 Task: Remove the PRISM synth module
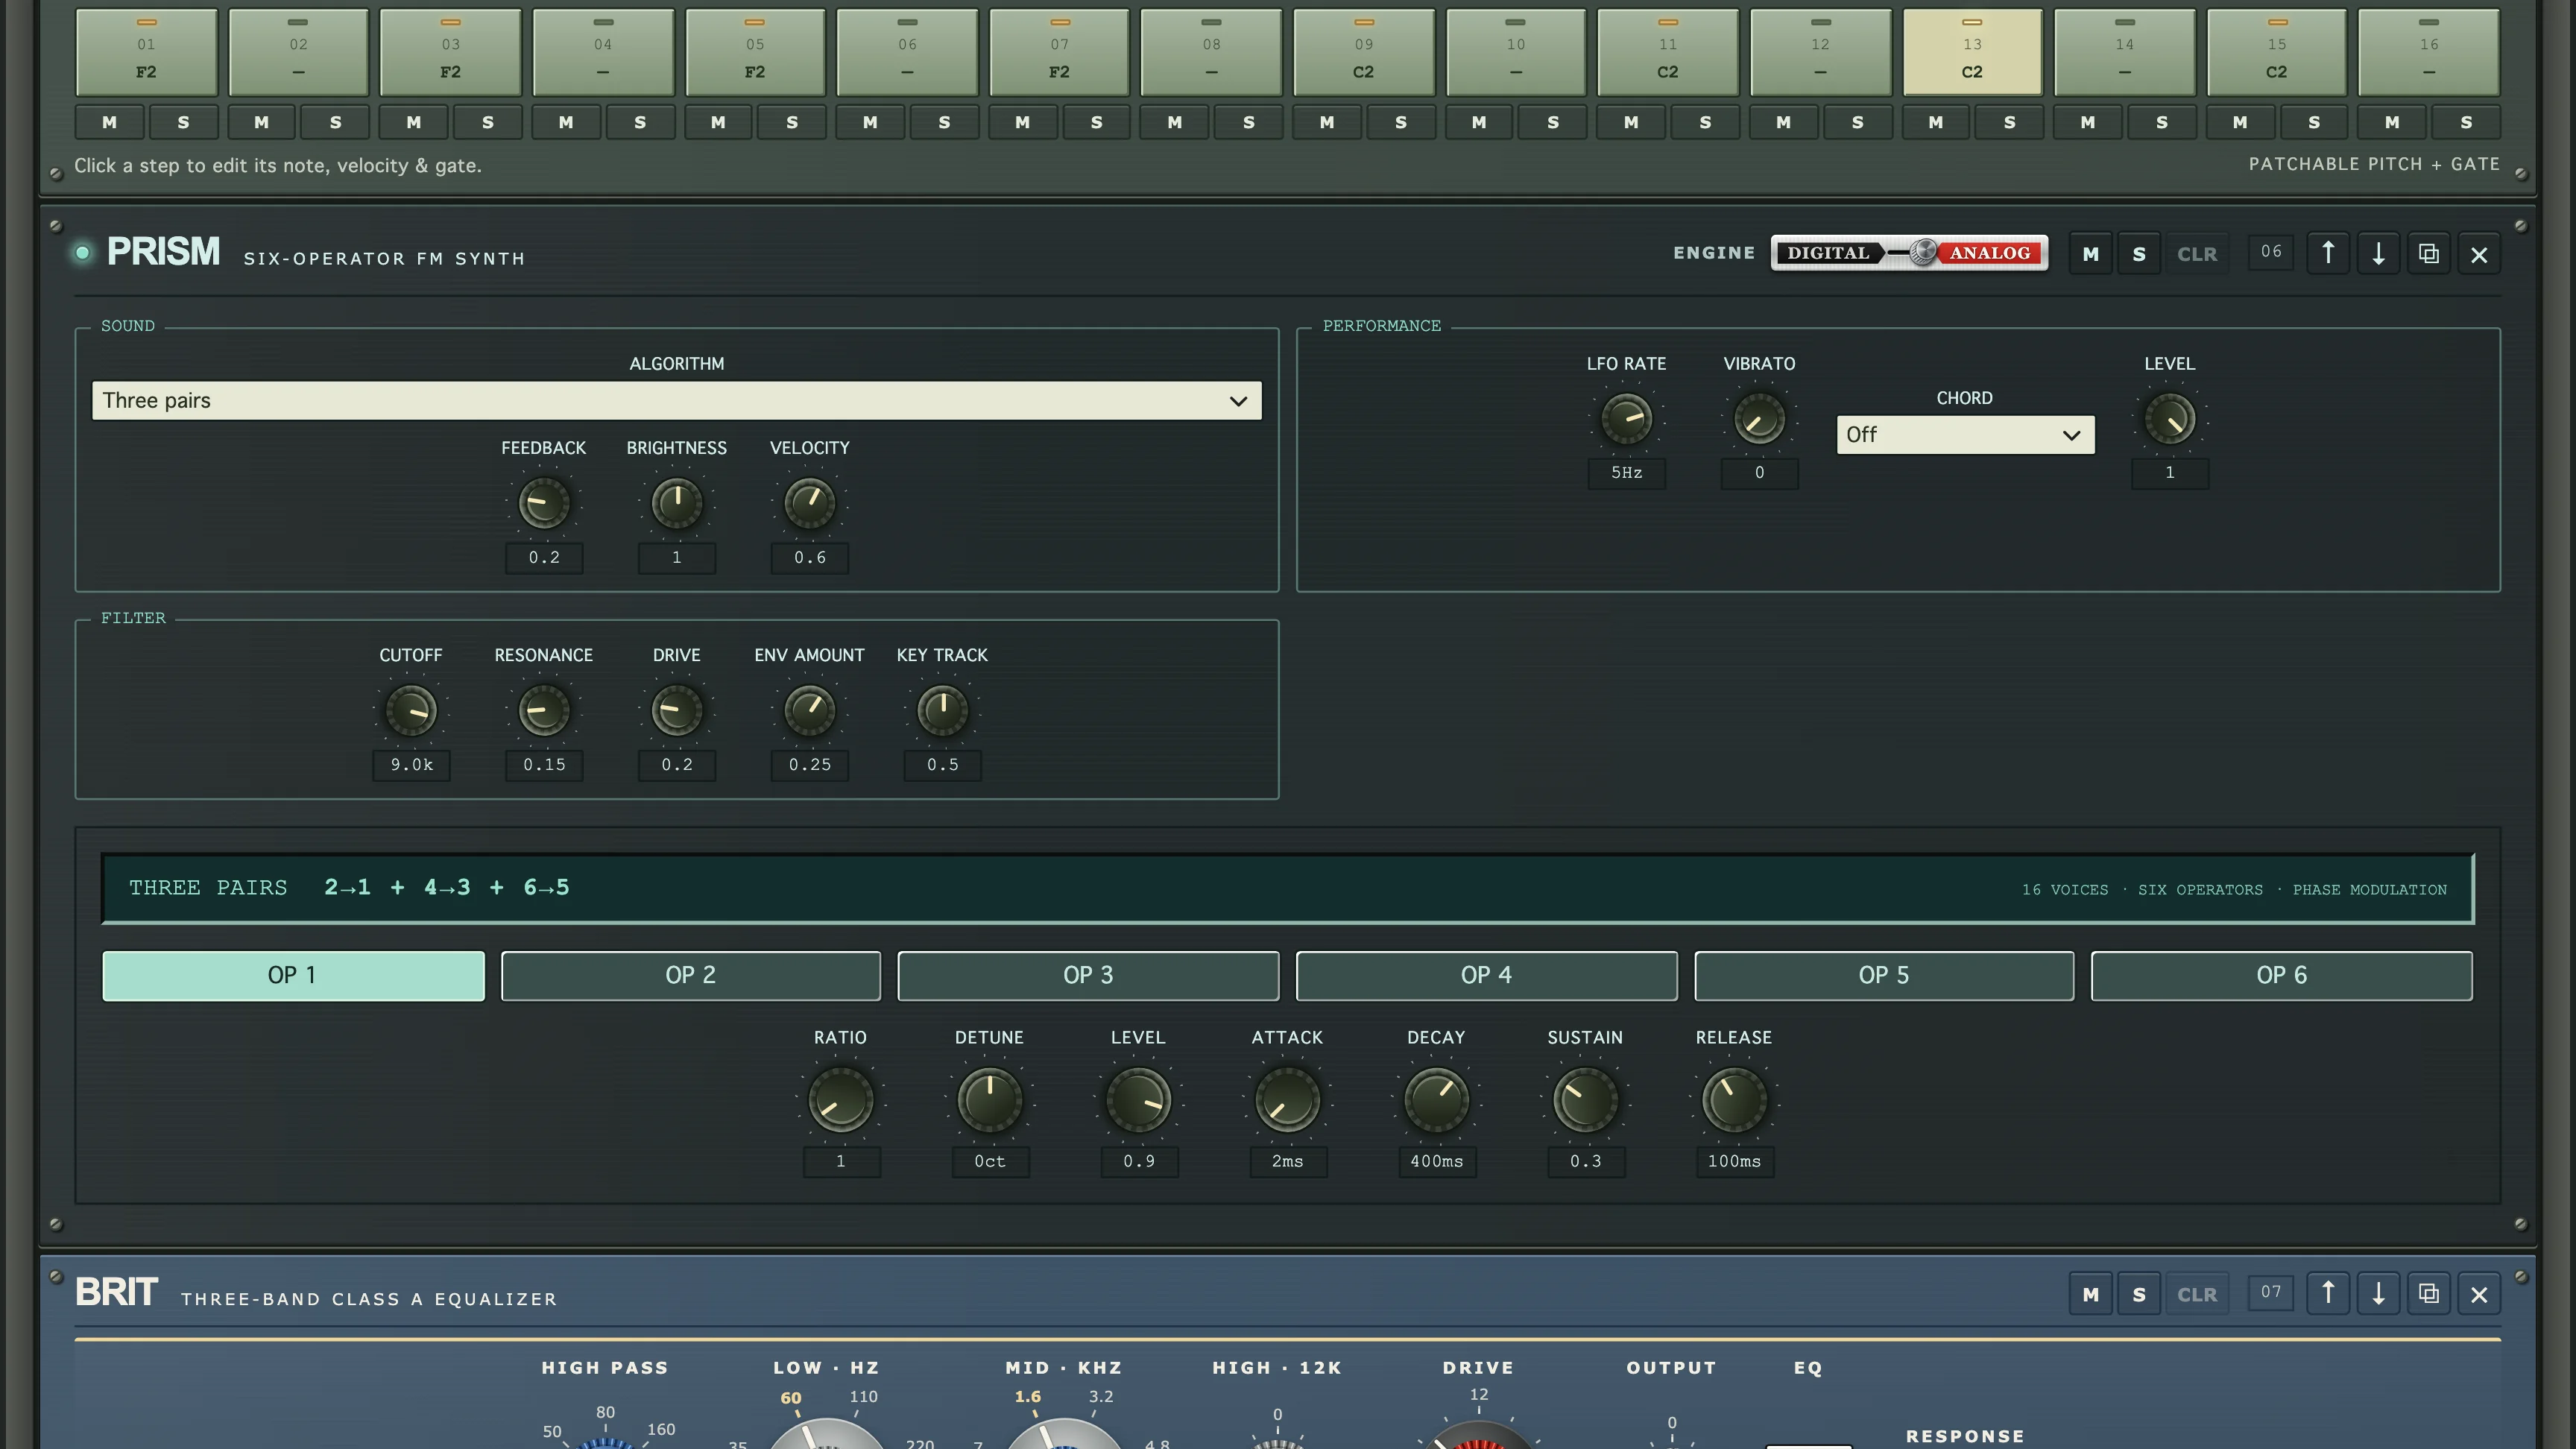(x=2479, y=253)
